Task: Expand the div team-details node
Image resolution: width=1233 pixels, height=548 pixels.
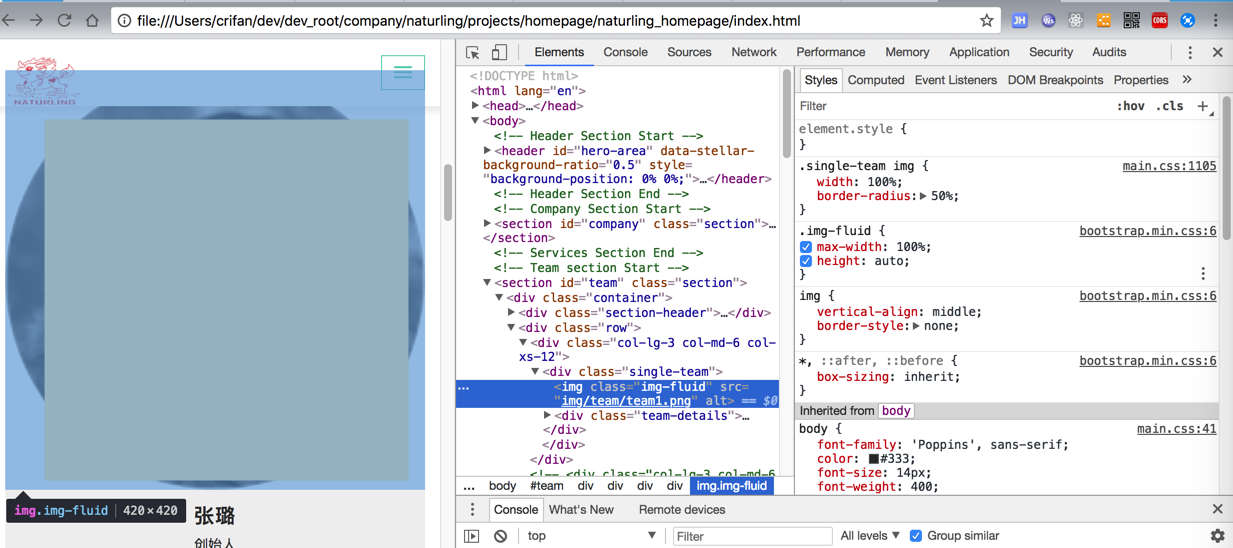Action: [548, 416]
